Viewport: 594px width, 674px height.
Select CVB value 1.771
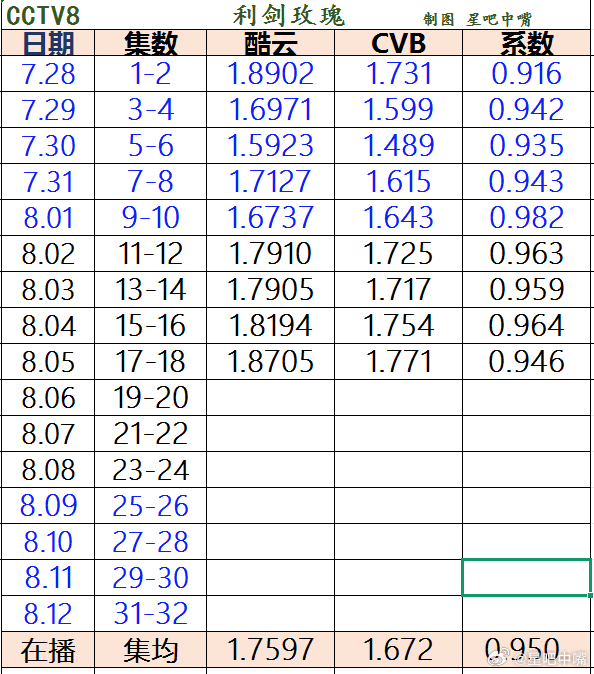coord(398,361)
